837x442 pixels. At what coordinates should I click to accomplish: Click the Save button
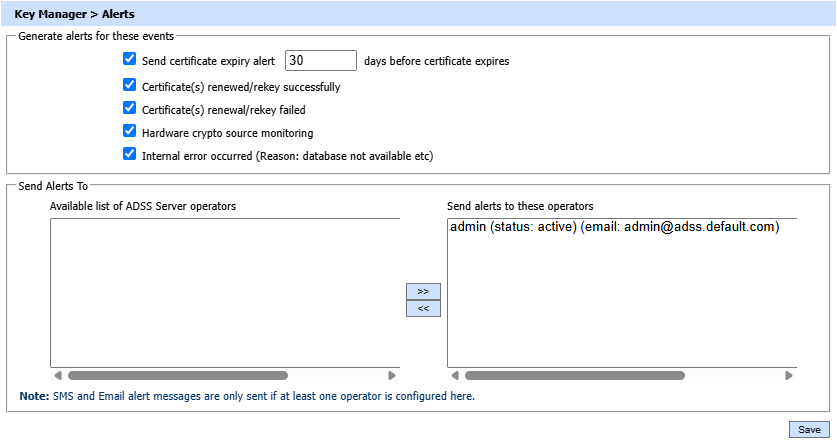[x=807, y=429]
